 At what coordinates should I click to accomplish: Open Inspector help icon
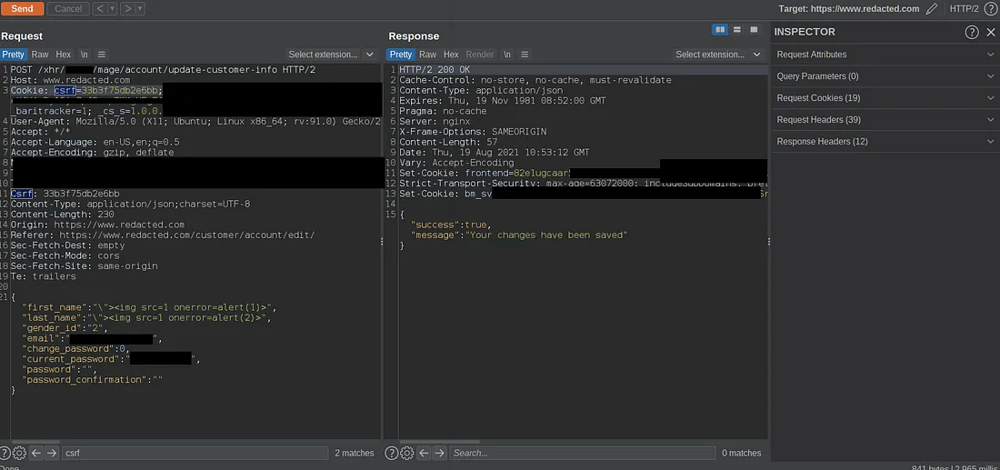click(x=971, y=32)
